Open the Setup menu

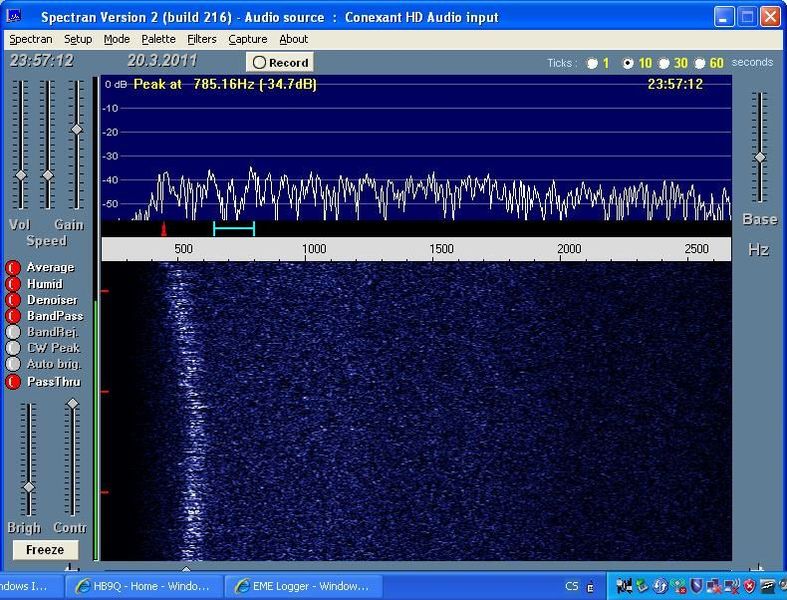click(78, 39)
